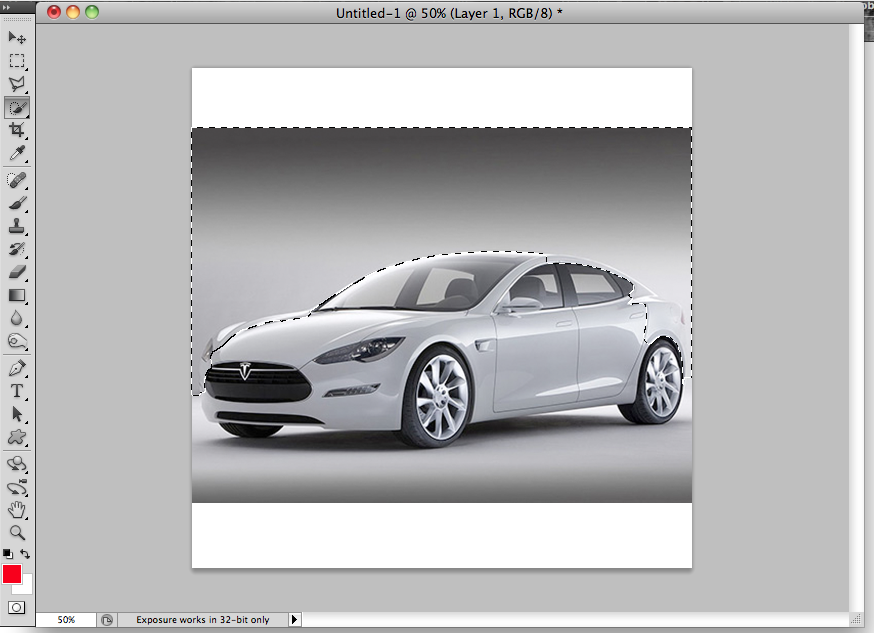The height and width of the screenshot is (633, 874).
Task: Select the Rectangular Marquee tool
Action: [x=17, y=60]
